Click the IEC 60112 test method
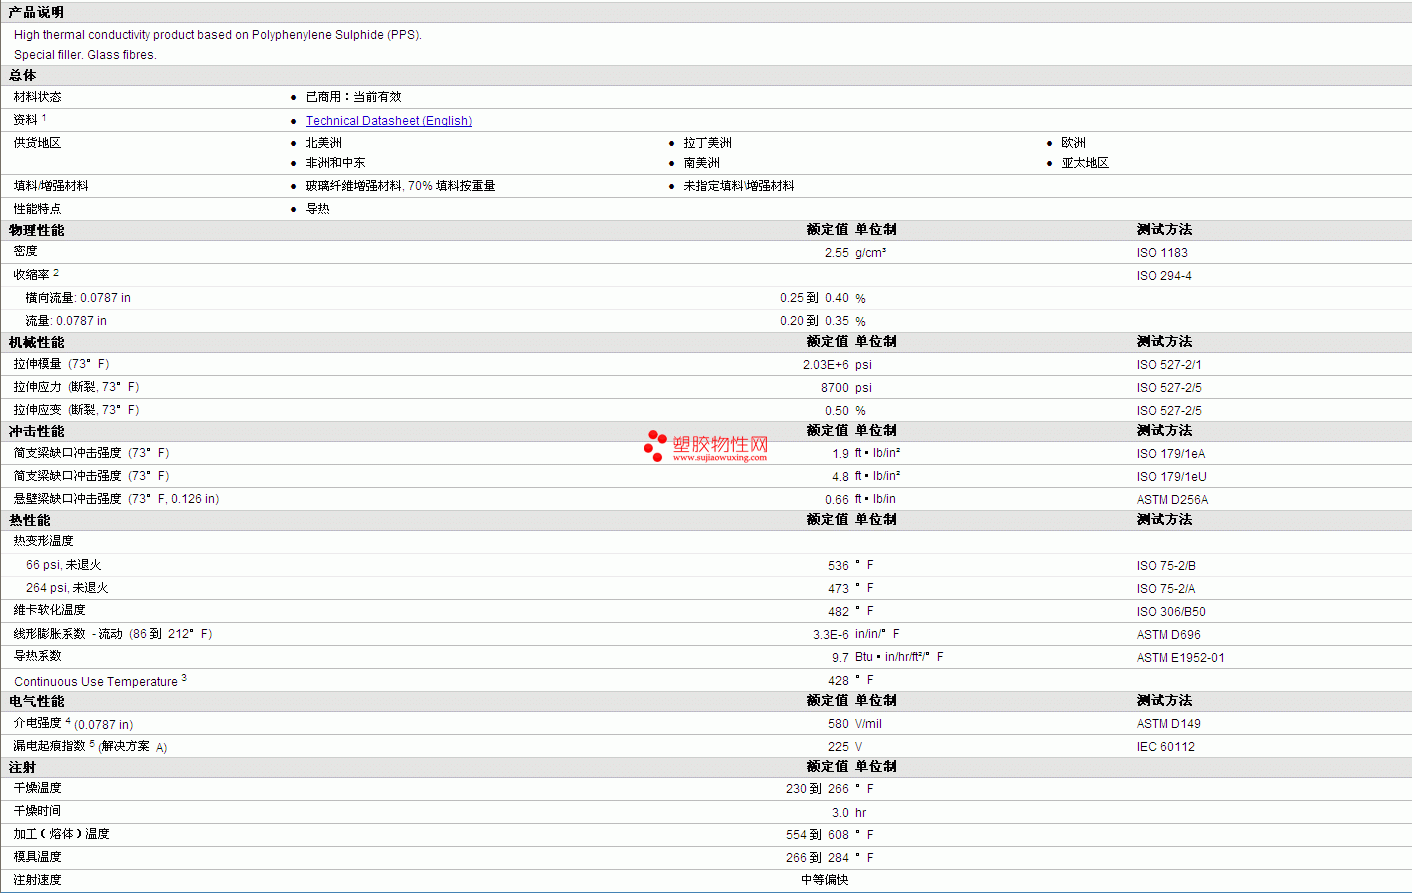 (x=1166, y=747)
